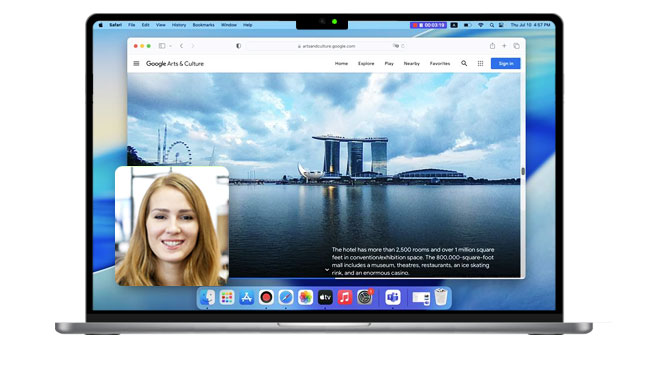645x370 pixels.
Task: Click the battery status icon
Action: (x=467, y=25)
